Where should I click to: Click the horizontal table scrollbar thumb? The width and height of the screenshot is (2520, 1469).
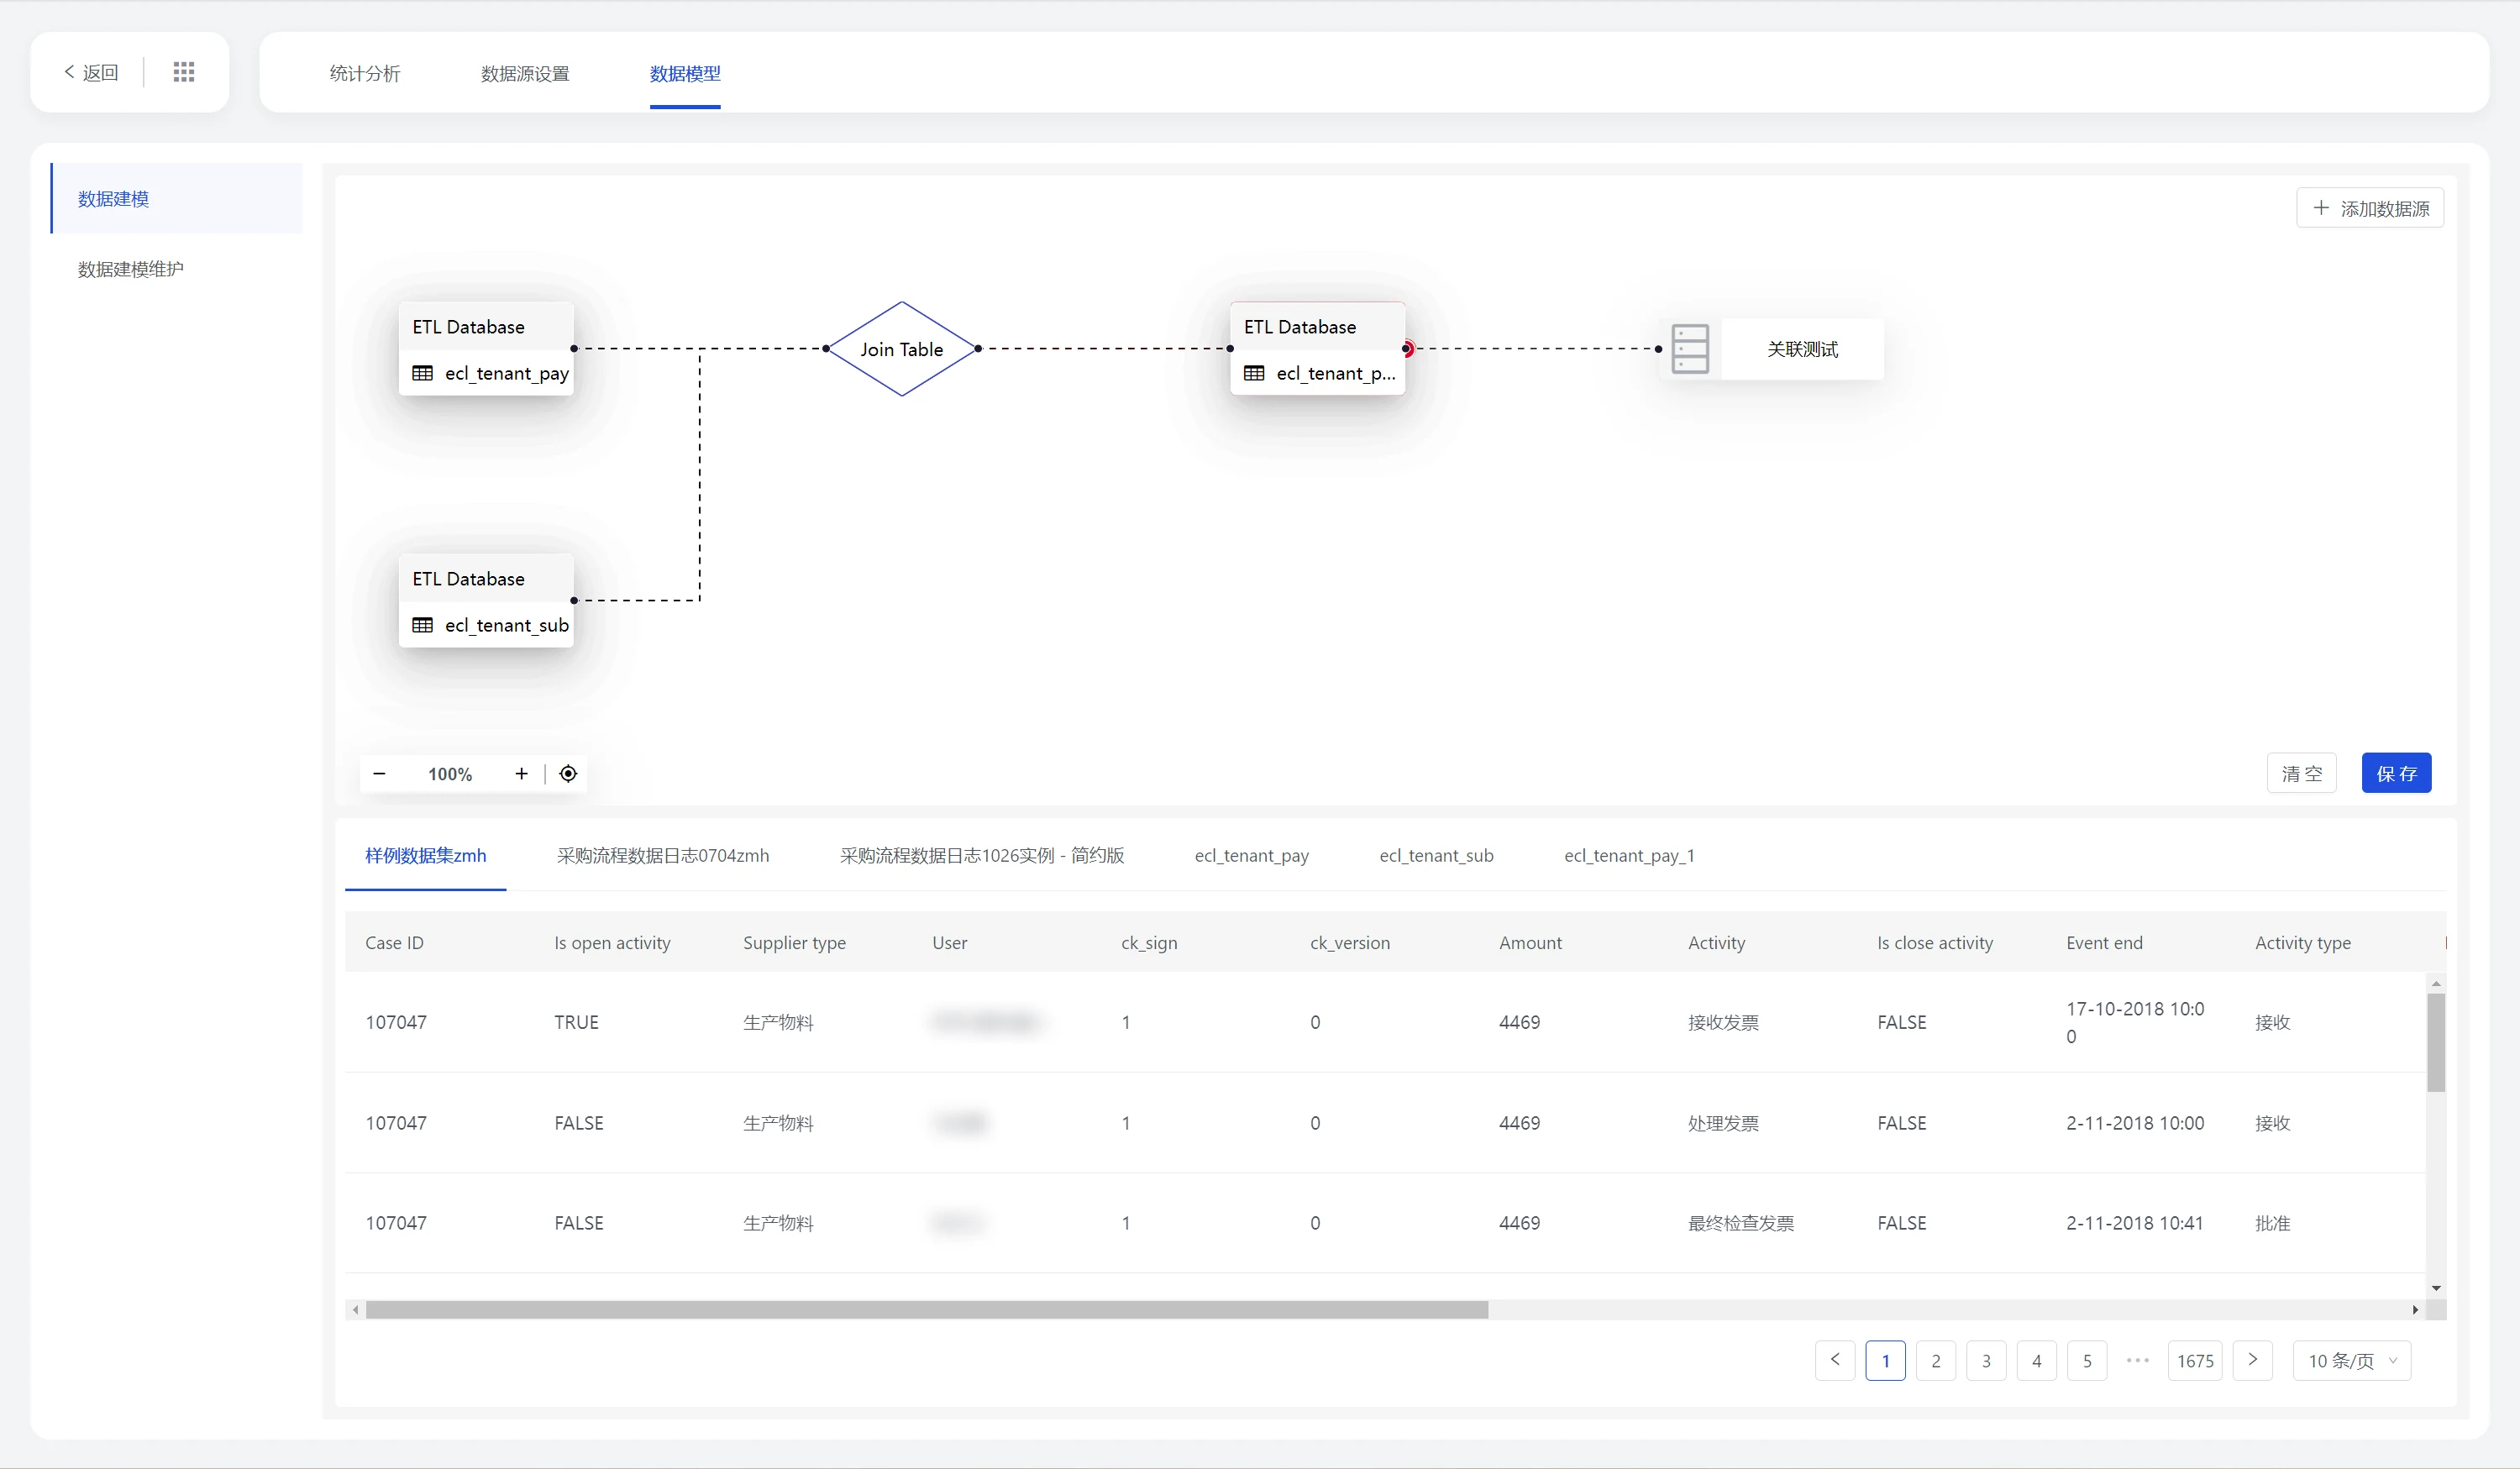pos(927,1310)
